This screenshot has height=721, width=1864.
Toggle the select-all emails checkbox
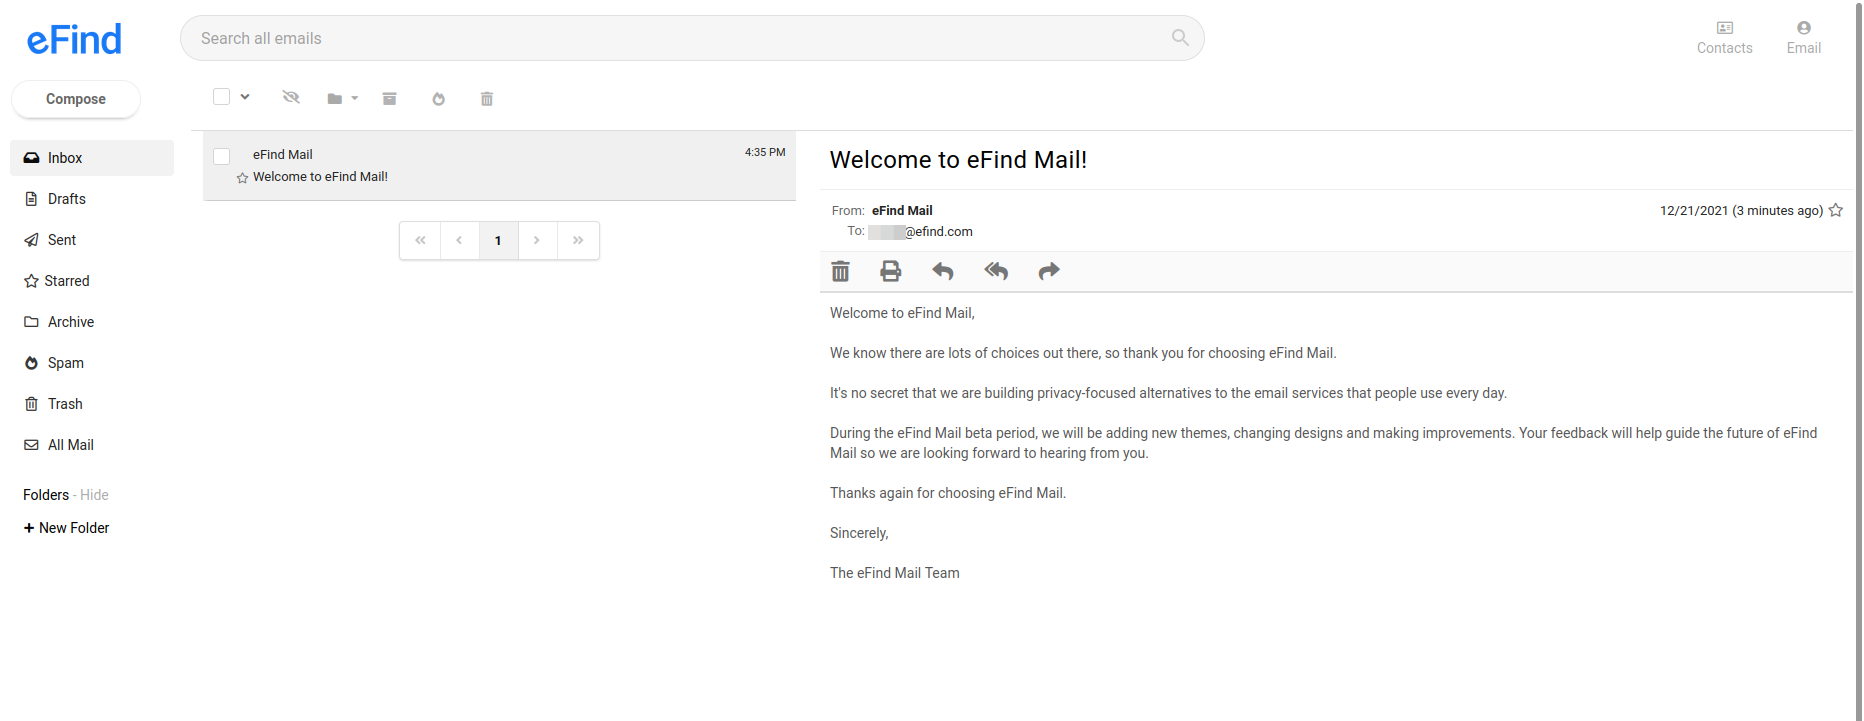[x=222, y=97]
